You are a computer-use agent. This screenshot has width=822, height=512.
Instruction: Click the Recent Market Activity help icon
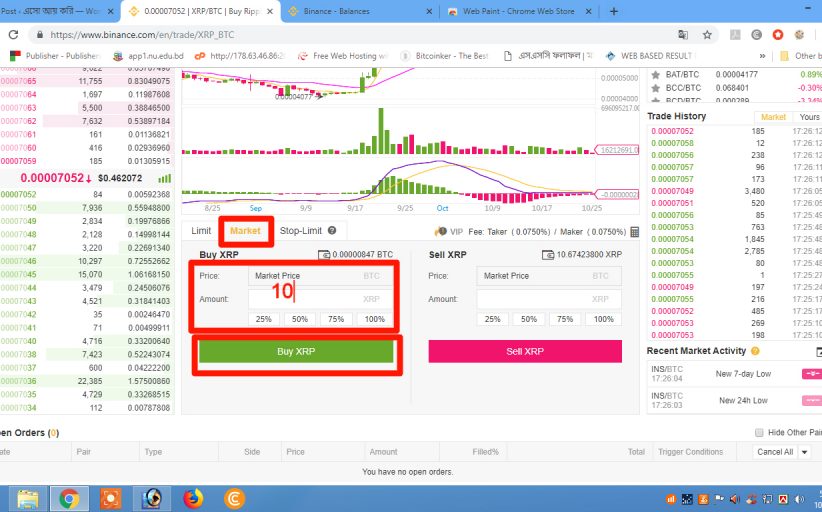(755, 351)
